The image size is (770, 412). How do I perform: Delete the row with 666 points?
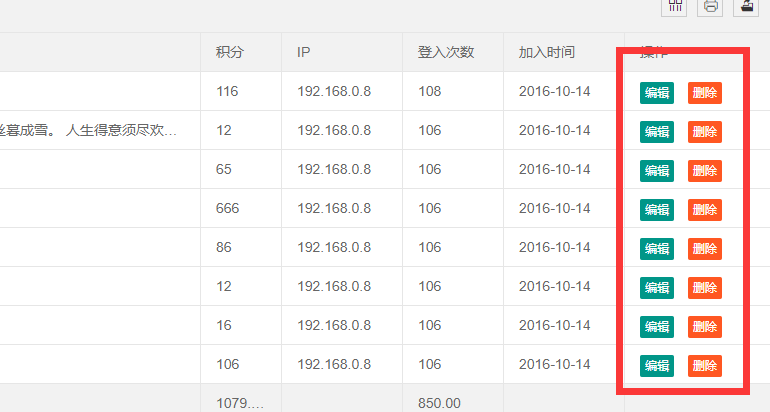pos(705,210)
